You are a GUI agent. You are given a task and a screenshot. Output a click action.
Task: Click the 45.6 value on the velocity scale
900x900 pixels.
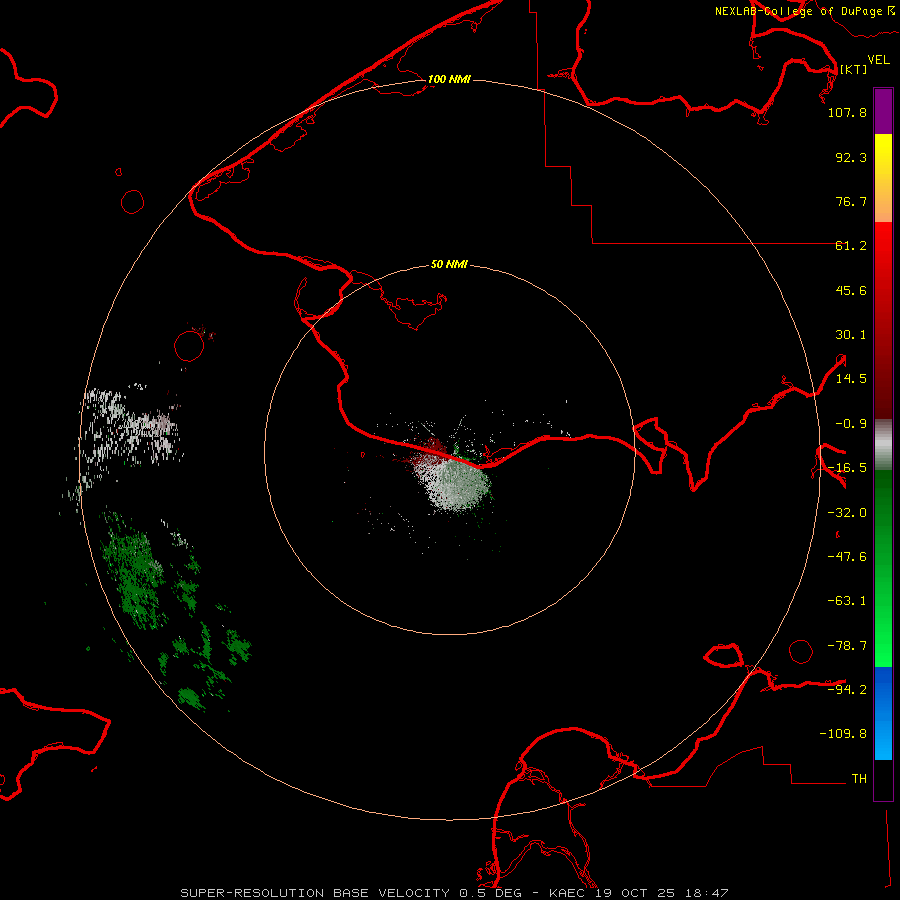[x=851, y=290]
